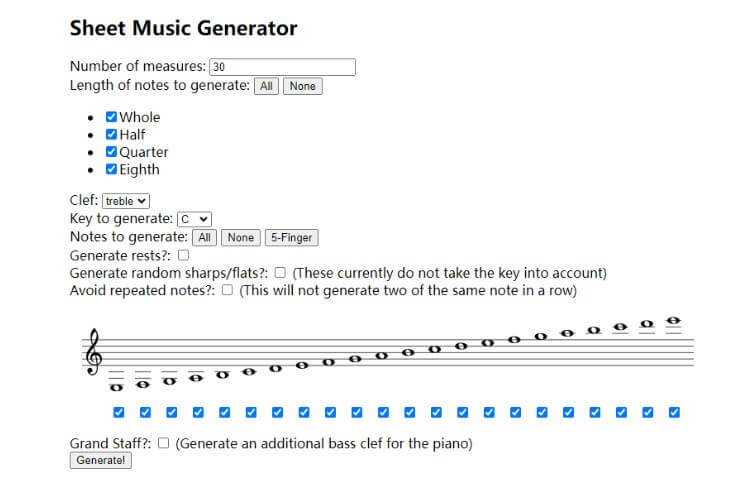Focus the Number of measures input field
The height and width of the screenshot is (485, 749).
pos(282,67)
